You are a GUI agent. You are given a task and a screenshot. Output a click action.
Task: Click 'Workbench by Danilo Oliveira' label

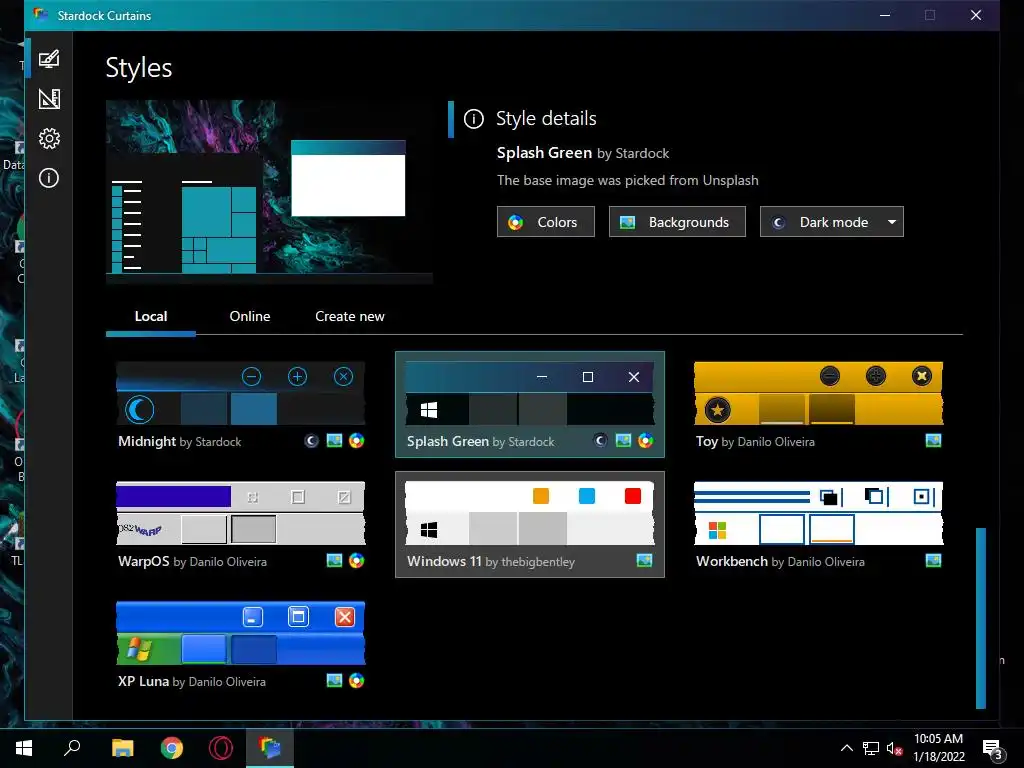780,562
